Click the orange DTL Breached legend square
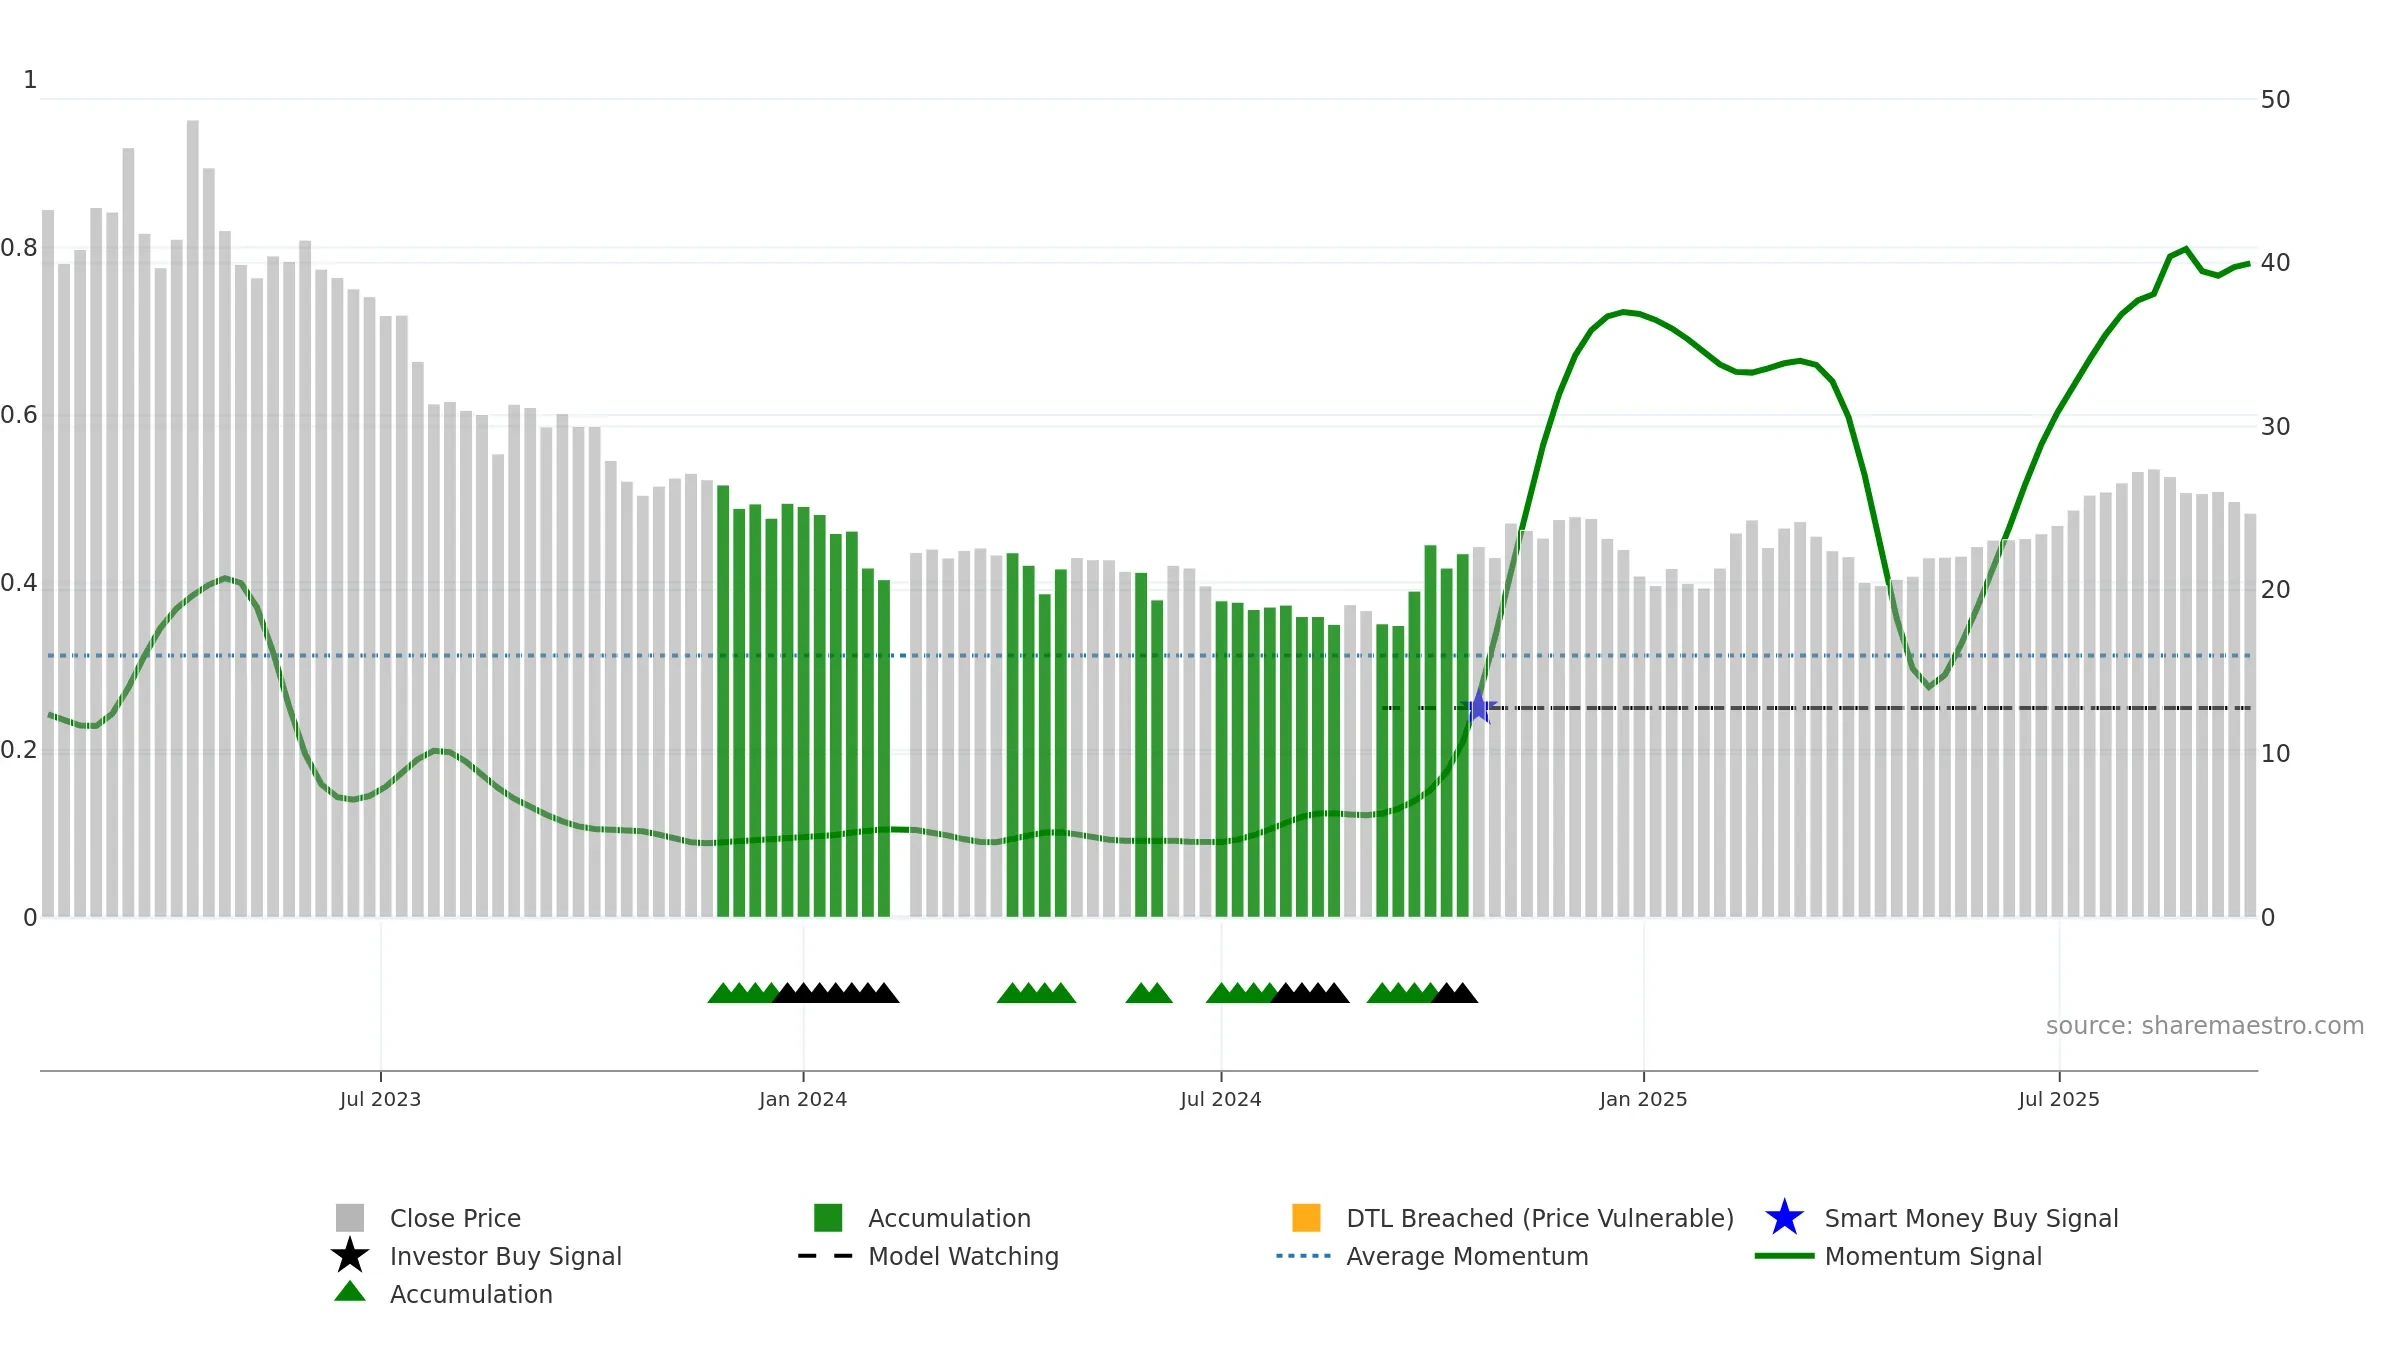The image size is (2400, 1350). 1306,1218
